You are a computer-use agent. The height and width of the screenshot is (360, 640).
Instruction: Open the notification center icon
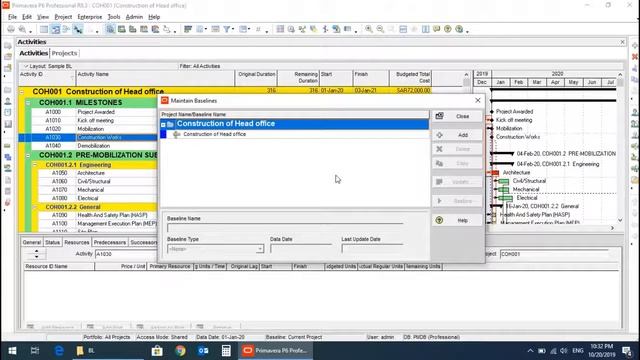[x=627, y=350]
